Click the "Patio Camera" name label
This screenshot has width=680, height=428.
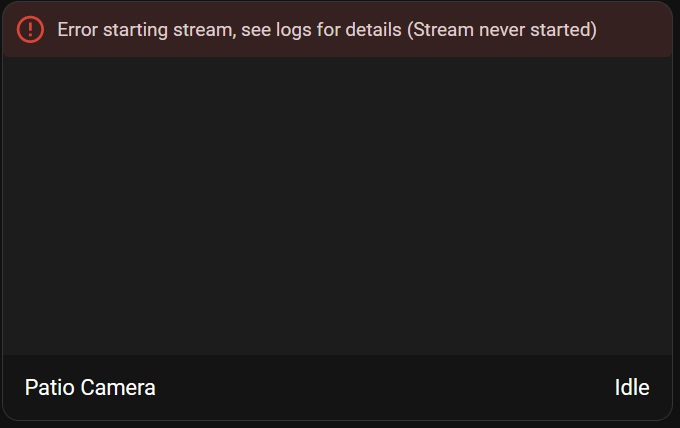point(90,388)
